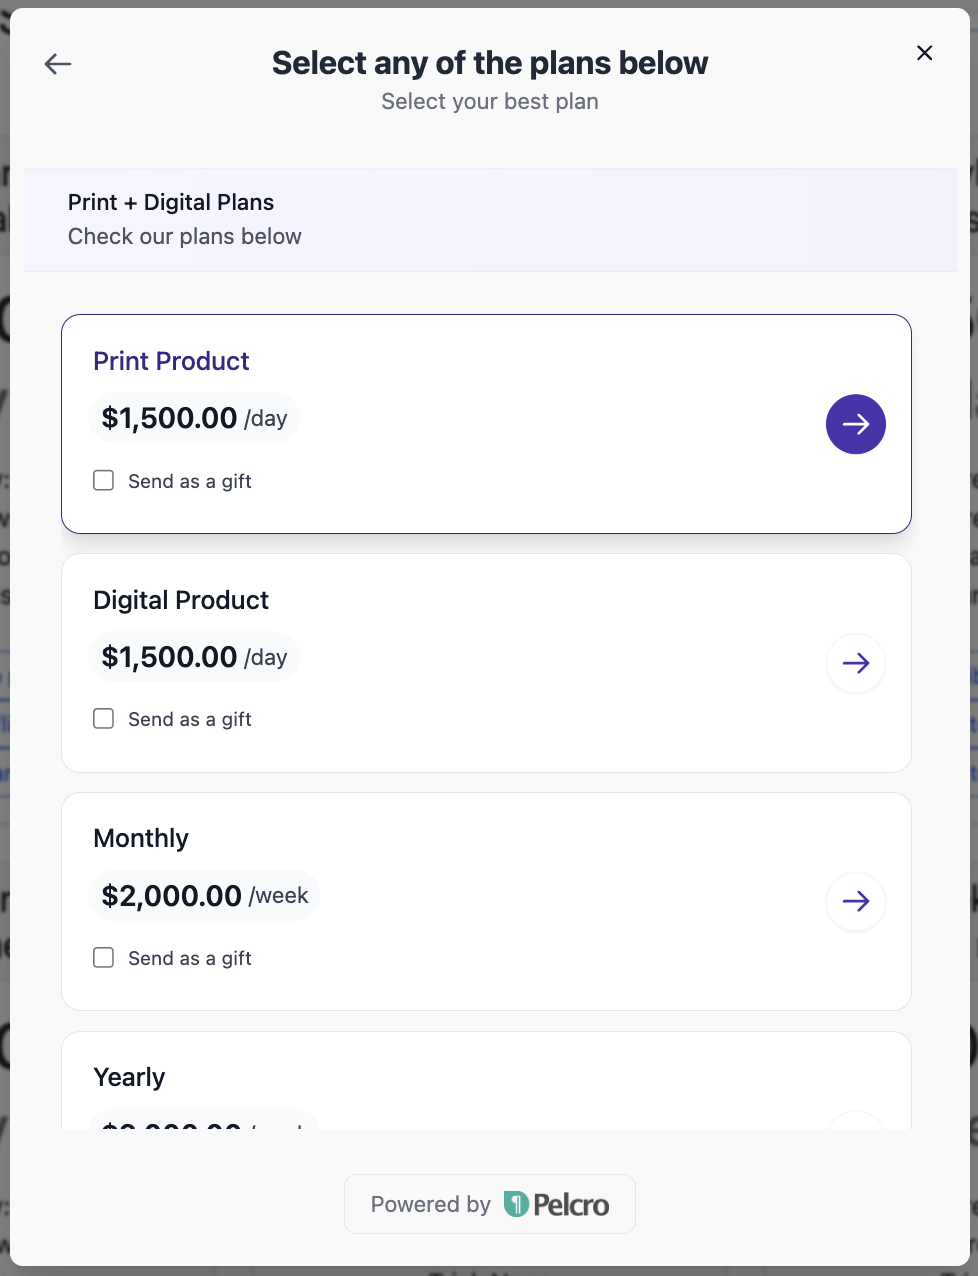Select the Print Product plan title
This screenshot has width=978, height=1276.
coord(171,361)
